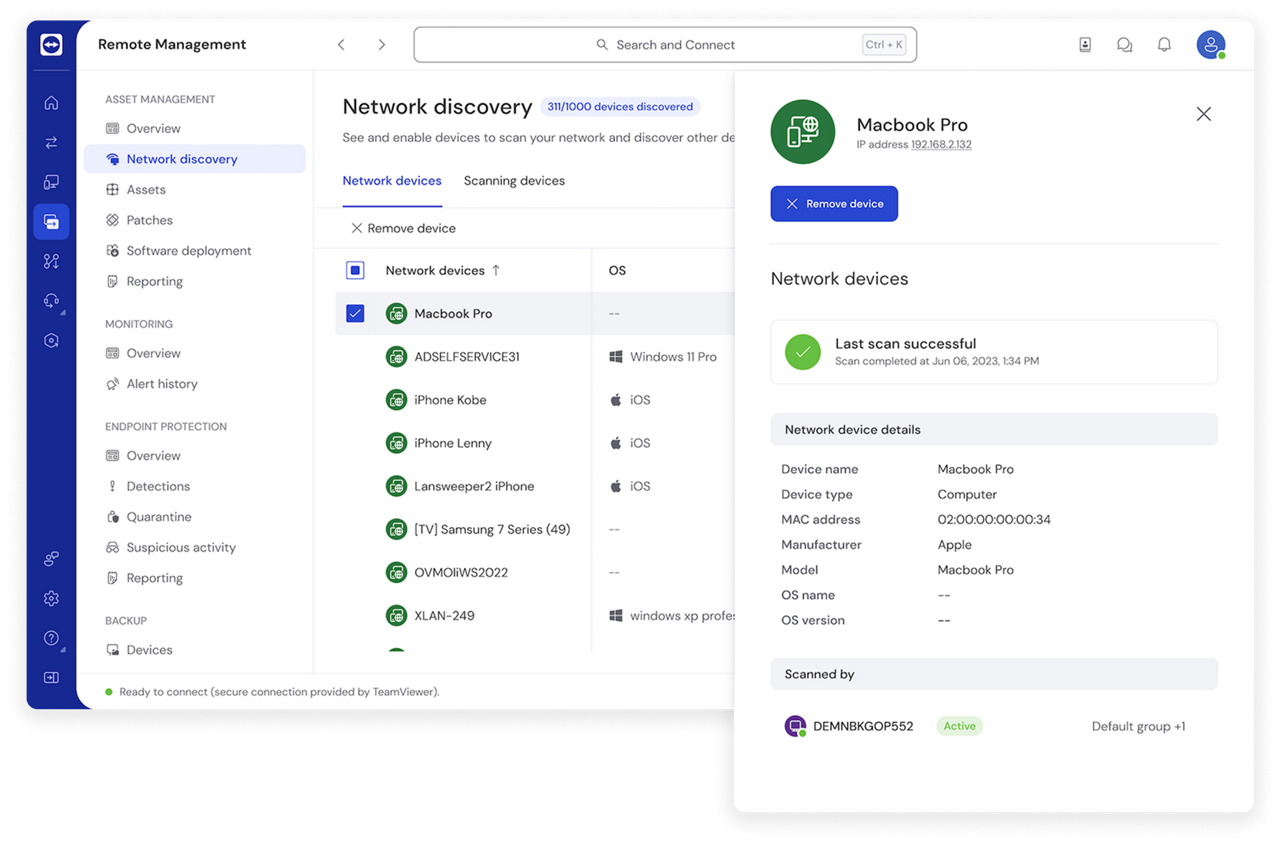Sort by Network devices column arrow
This screenshot has height=844, width=1280.
[x=496, y=270]
